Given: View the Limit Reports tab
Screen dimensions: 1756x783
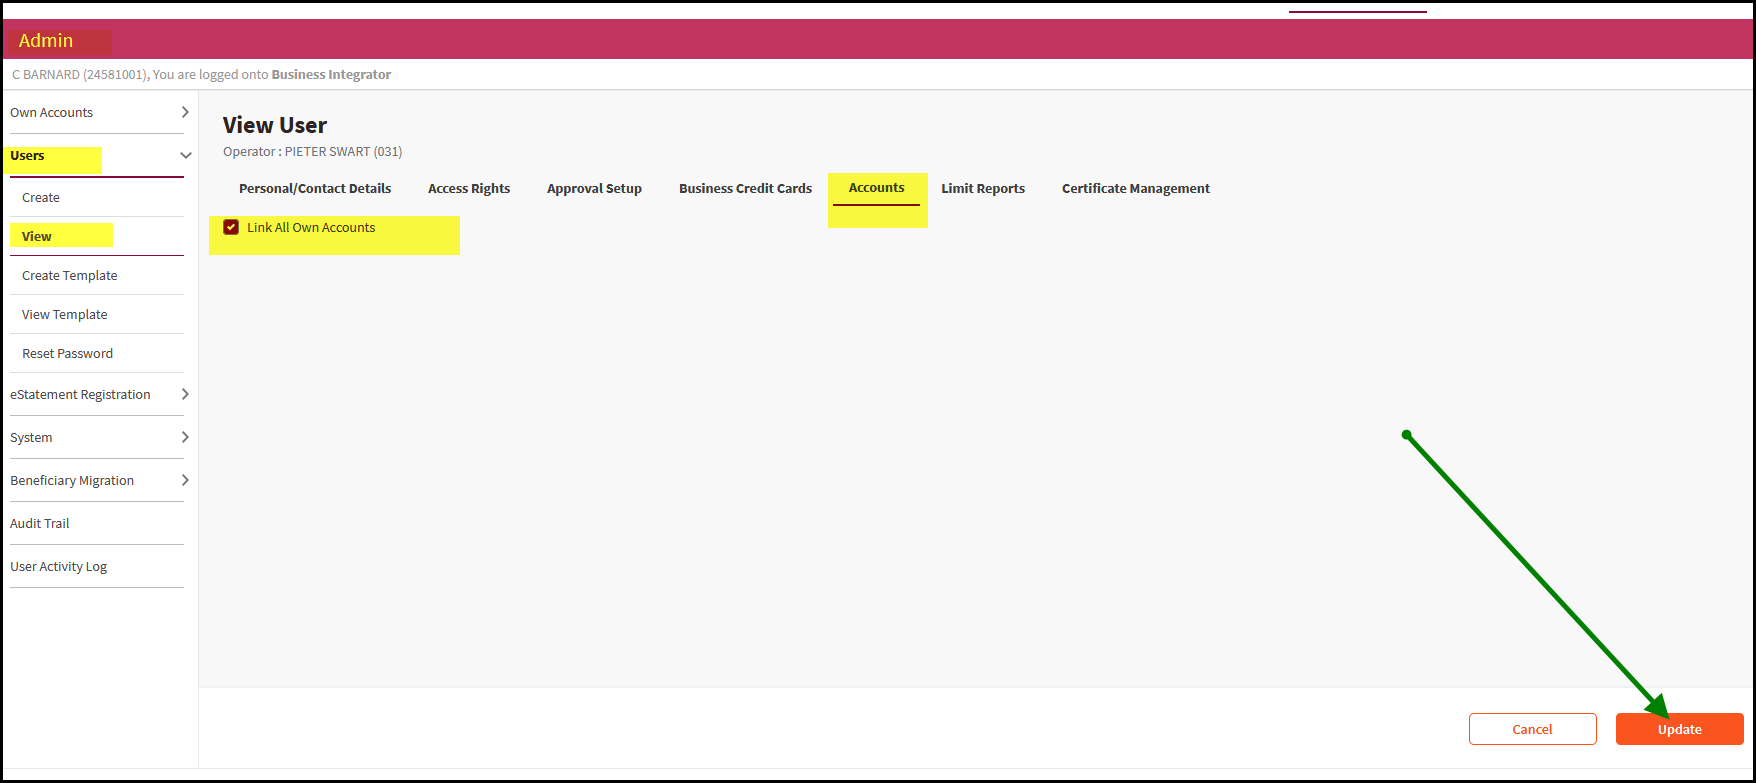Looking at the screenshot, I should point(982,188).
